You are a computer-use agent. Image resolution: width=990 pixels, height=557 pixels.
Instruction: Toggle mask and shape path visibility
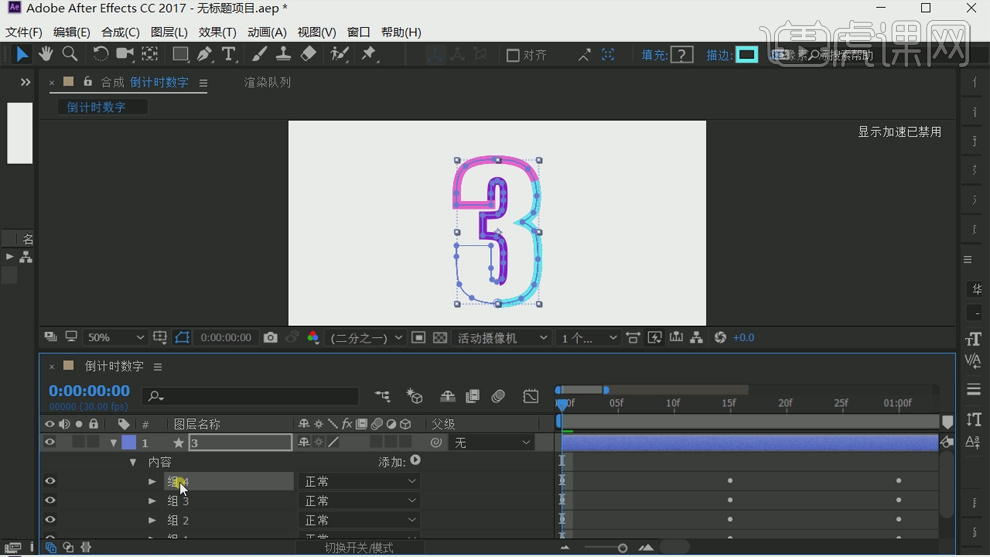point(182,338)
